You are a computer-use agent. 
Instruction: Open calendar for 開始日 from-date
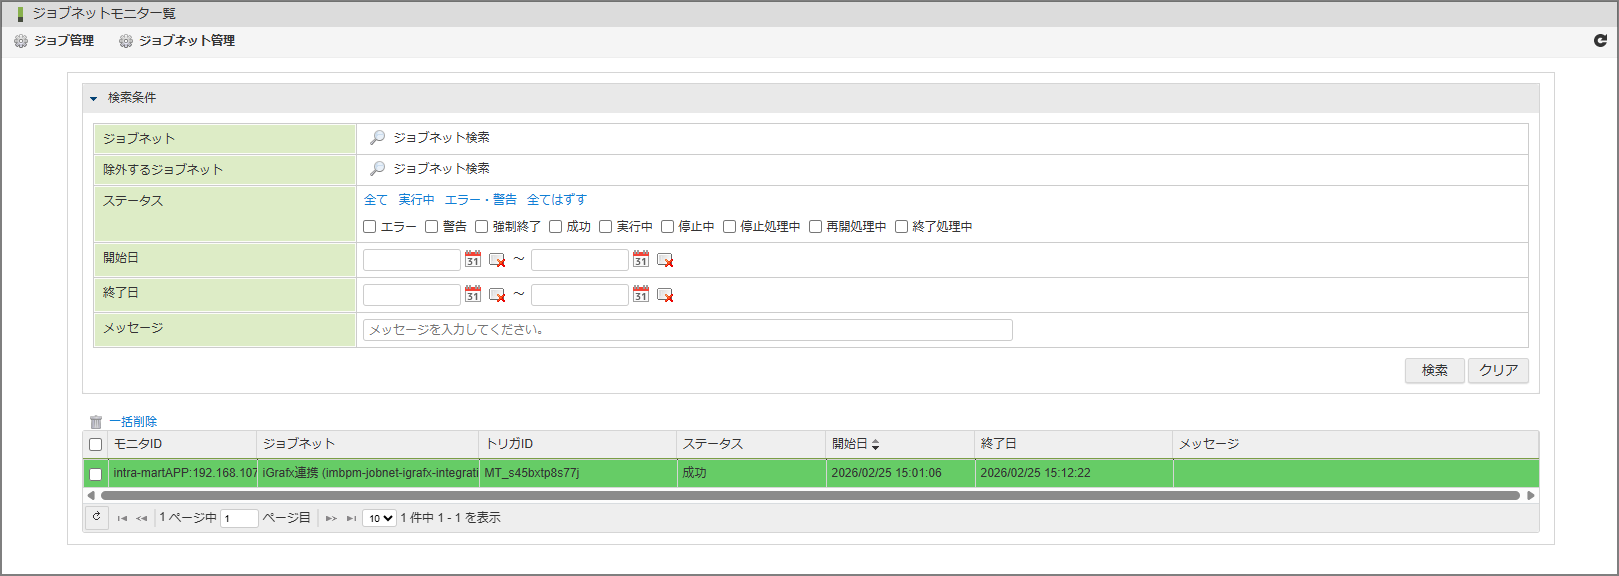pyautogui.click(x=473, y=260)
